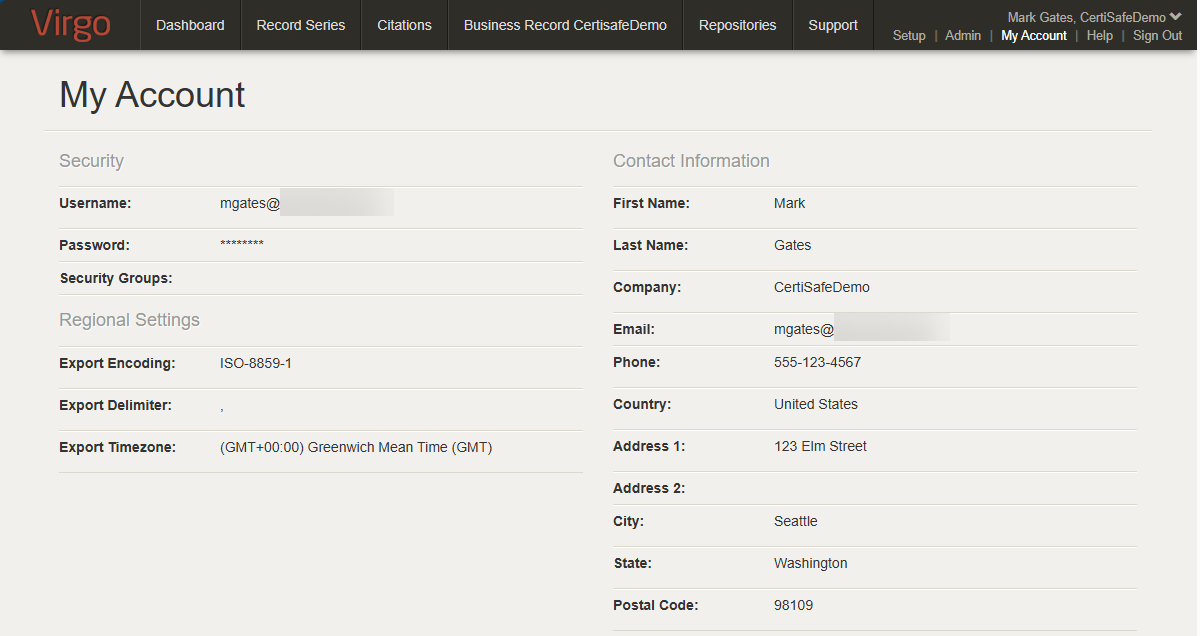Click Sign Out
Viewport: 1200px width, 636px height.
pos(1157,36)
